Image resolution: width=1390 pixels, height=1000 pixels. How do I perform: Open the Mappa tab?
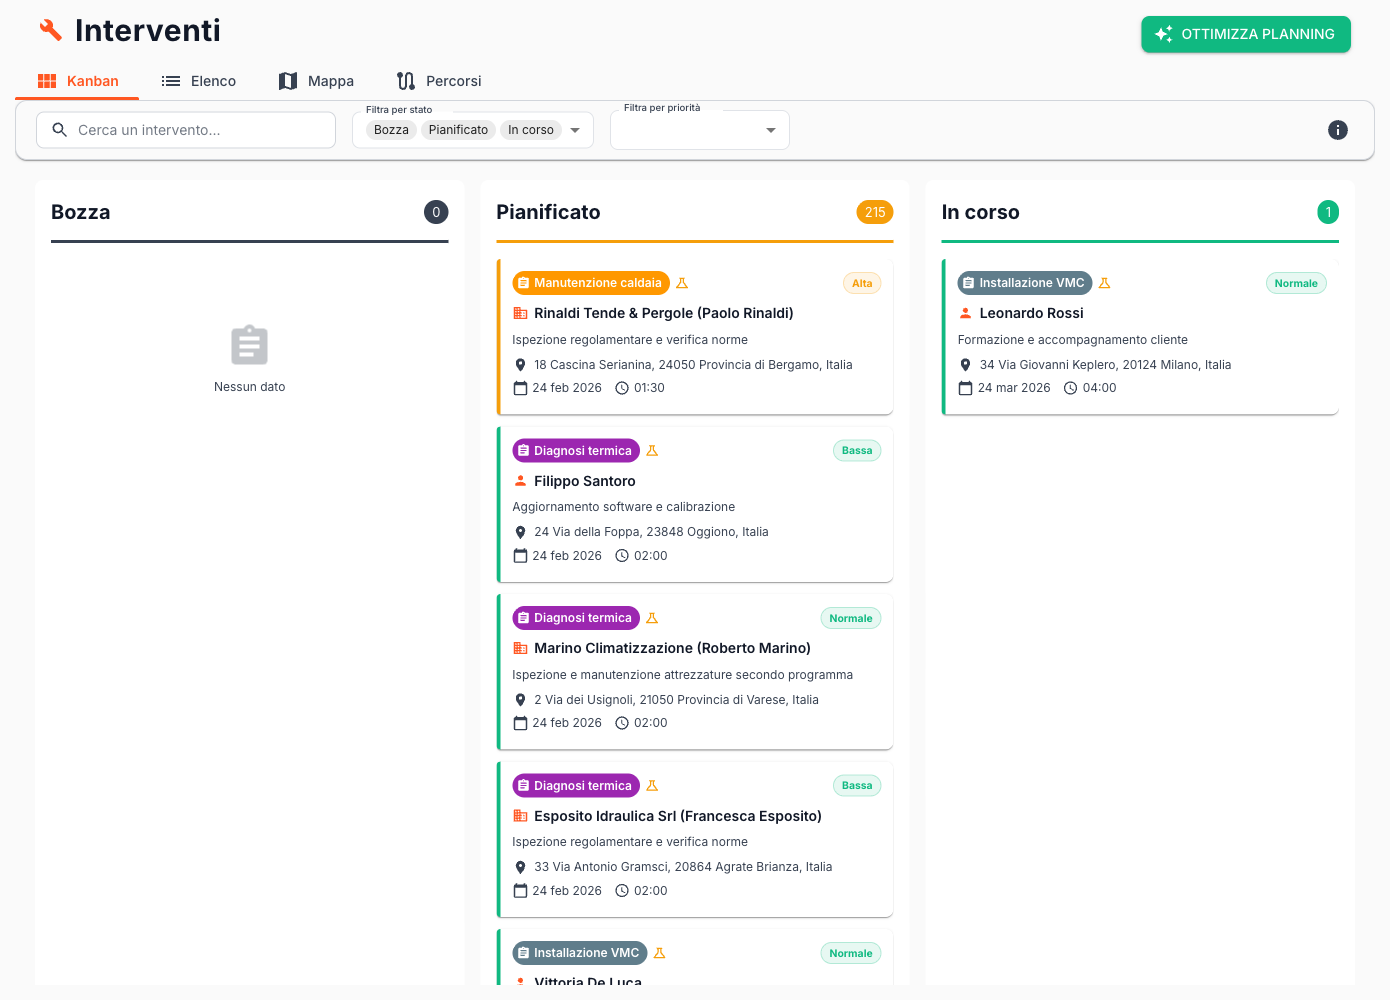tap(316, 81)
